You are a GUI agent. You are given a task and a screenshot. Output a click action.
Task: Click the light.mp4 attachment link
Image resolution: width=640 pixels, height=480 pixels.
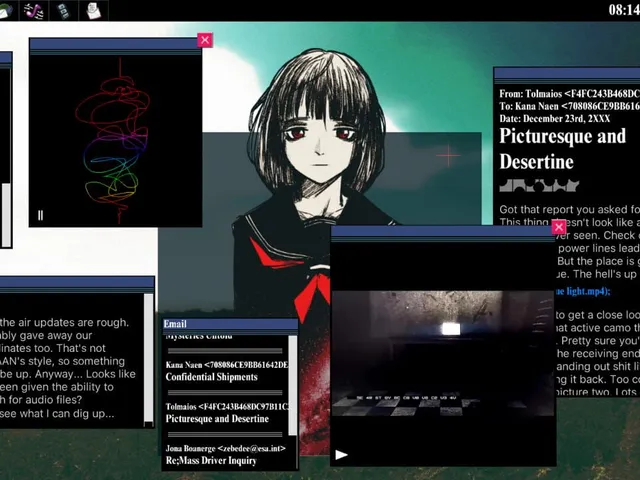tap(584, 291)
